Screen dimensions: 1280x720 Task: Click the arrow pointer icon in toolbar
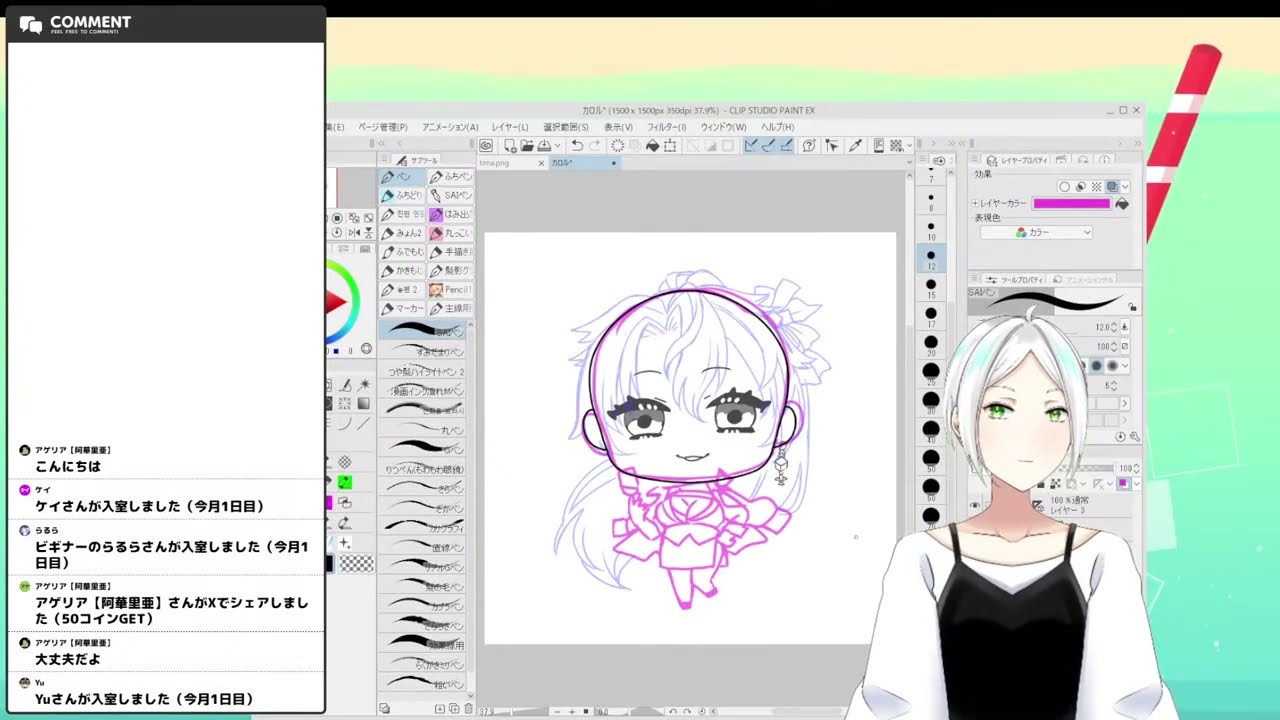[831, 145]
